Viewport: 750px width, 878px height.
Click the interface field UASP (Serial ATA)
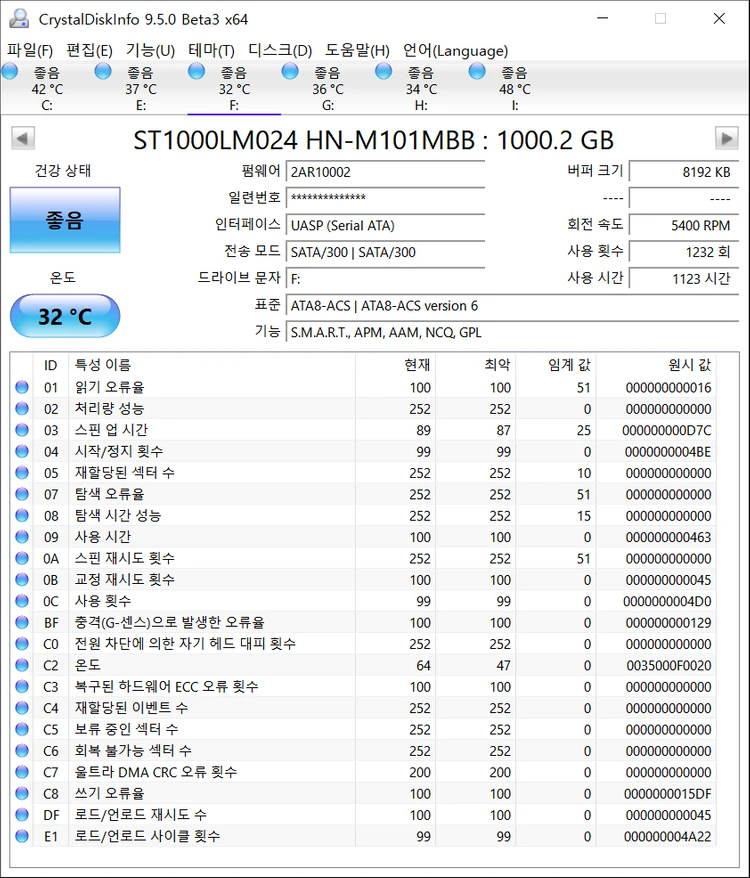(x=385, y=225)
